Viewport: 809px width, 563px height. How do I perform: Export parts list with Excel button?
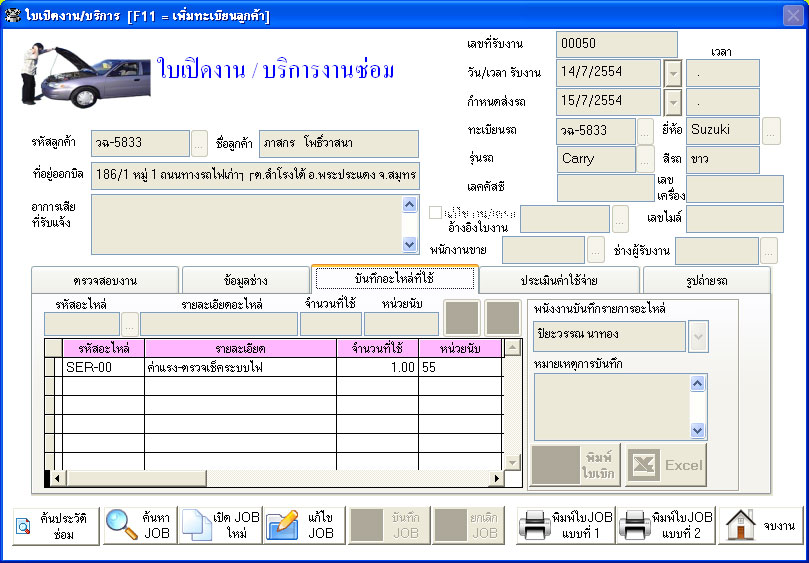pos(666,466)
